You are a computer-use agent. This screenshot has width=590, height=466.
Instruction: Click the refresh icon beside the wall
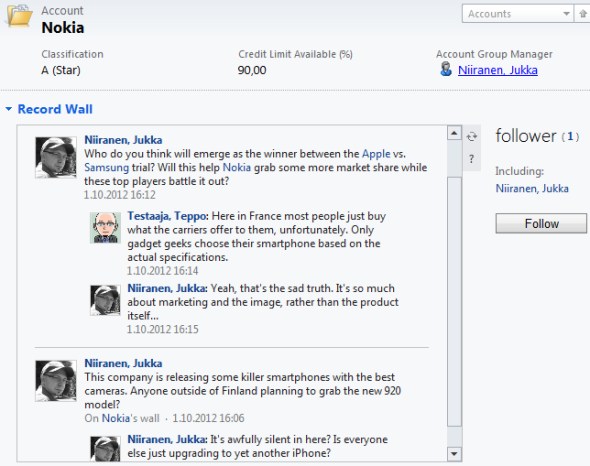[x=472, y=136]
